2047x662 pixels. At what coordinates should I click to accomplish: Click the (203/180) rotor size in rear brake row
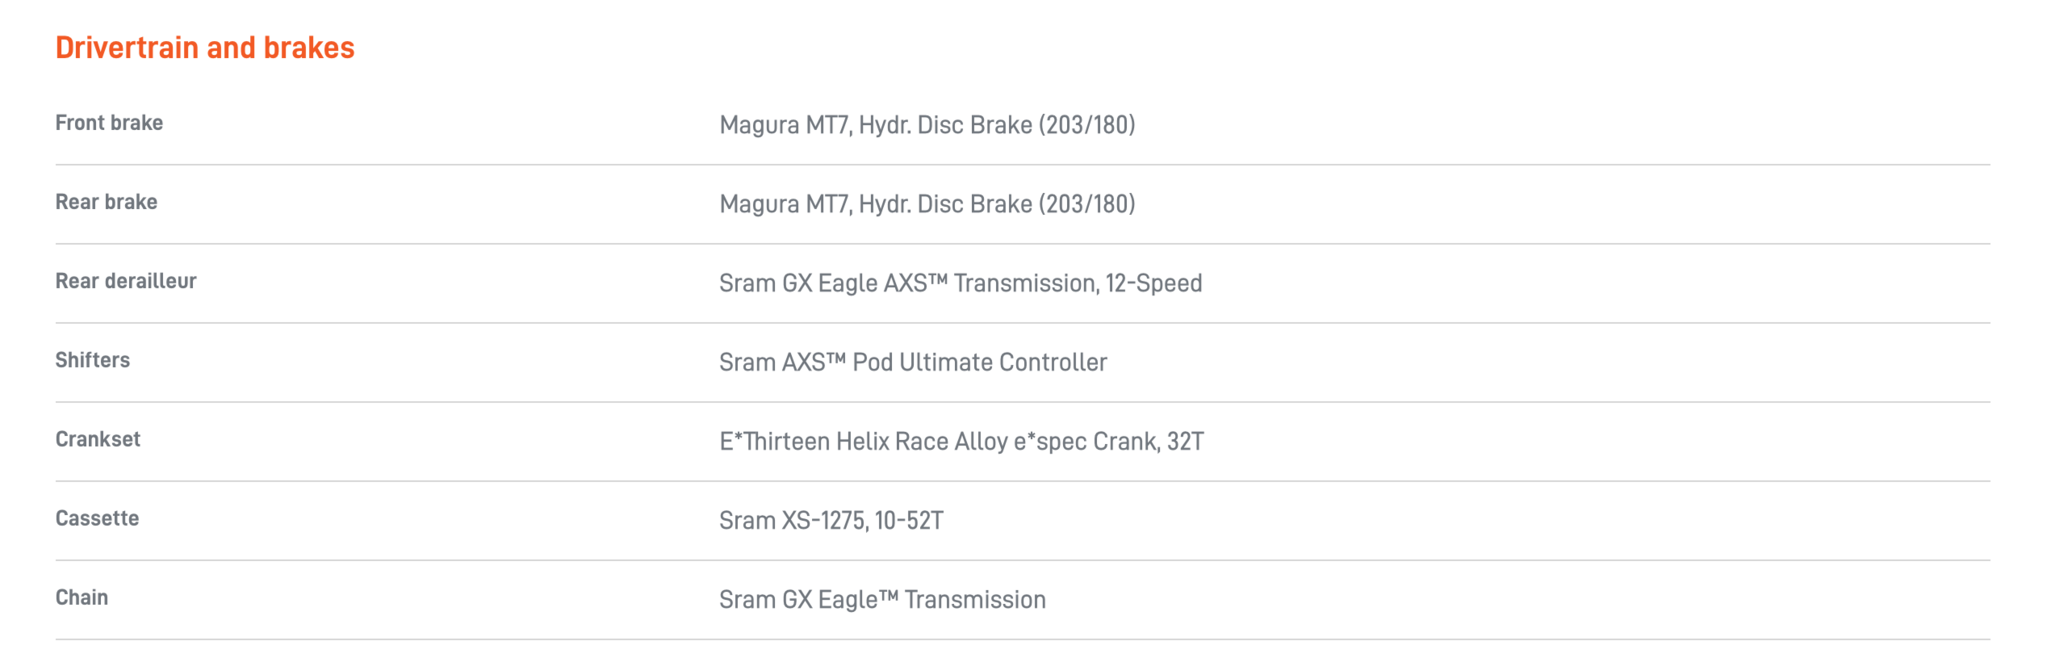click(x=1087, y=204)
